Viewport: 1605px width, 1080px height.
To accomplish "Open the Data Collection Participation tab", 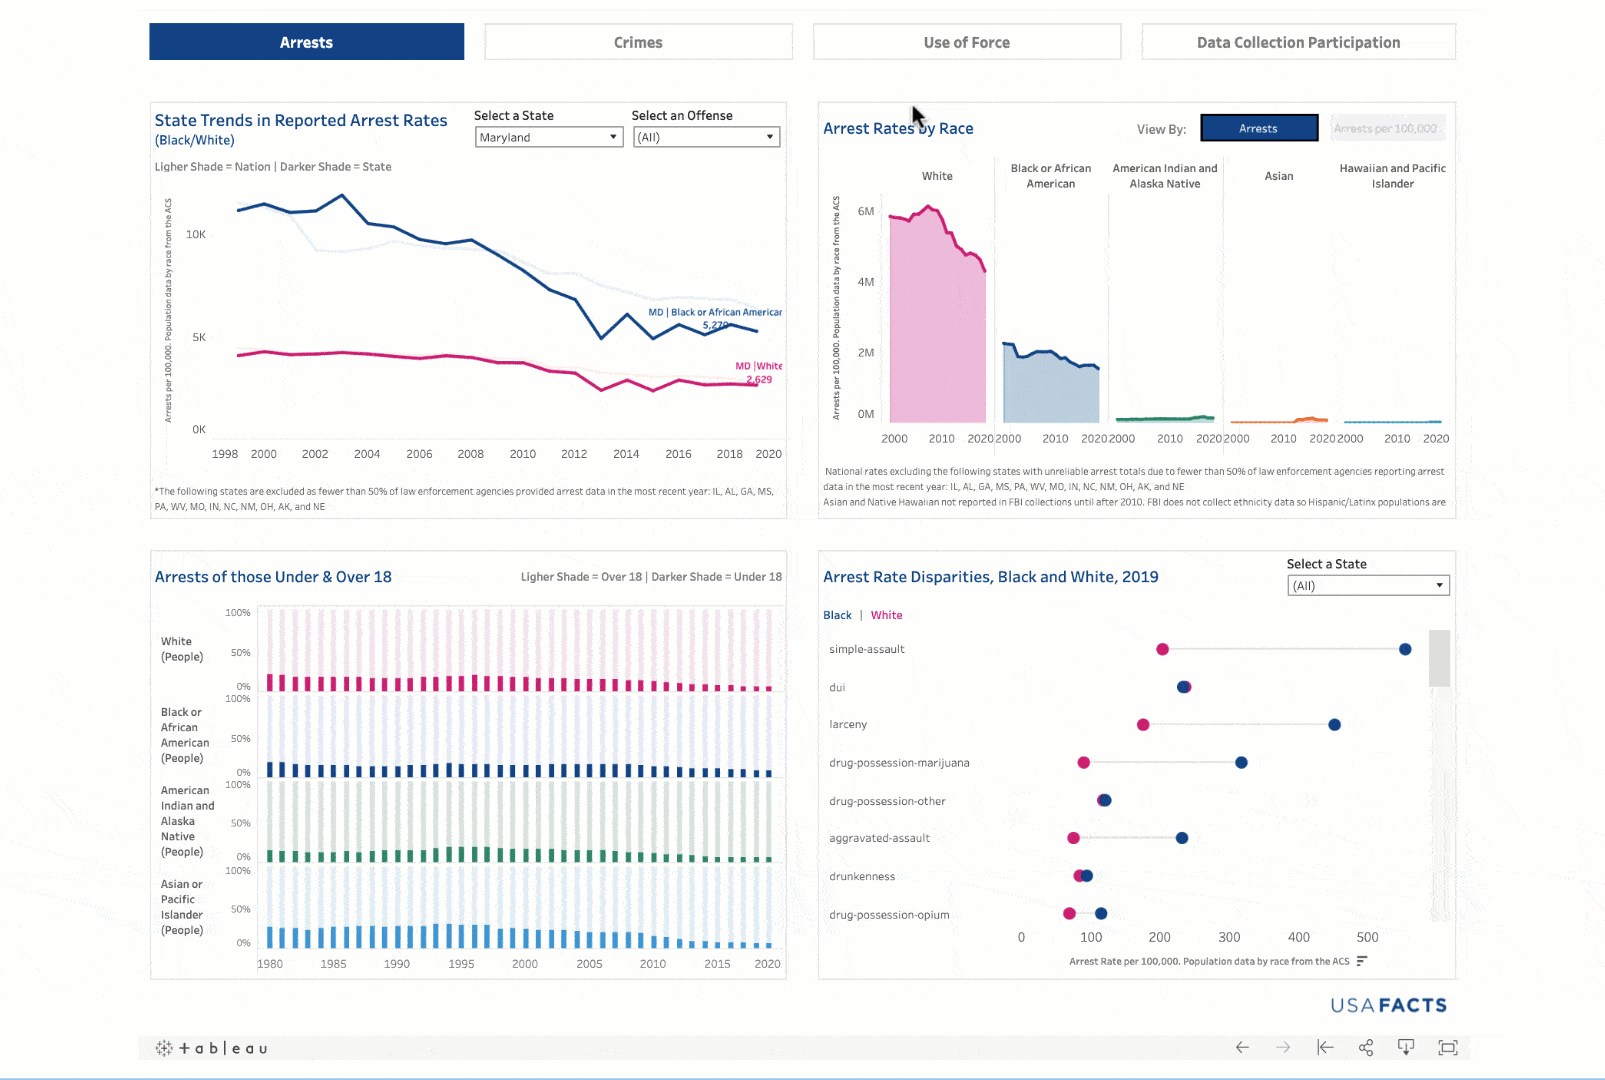I will (x=1298, y=42).
